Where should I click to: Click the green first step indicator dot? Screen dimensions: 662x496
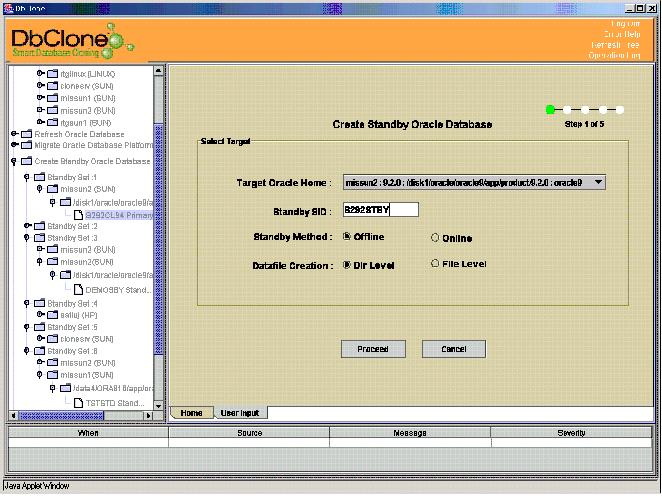point(550,110)
